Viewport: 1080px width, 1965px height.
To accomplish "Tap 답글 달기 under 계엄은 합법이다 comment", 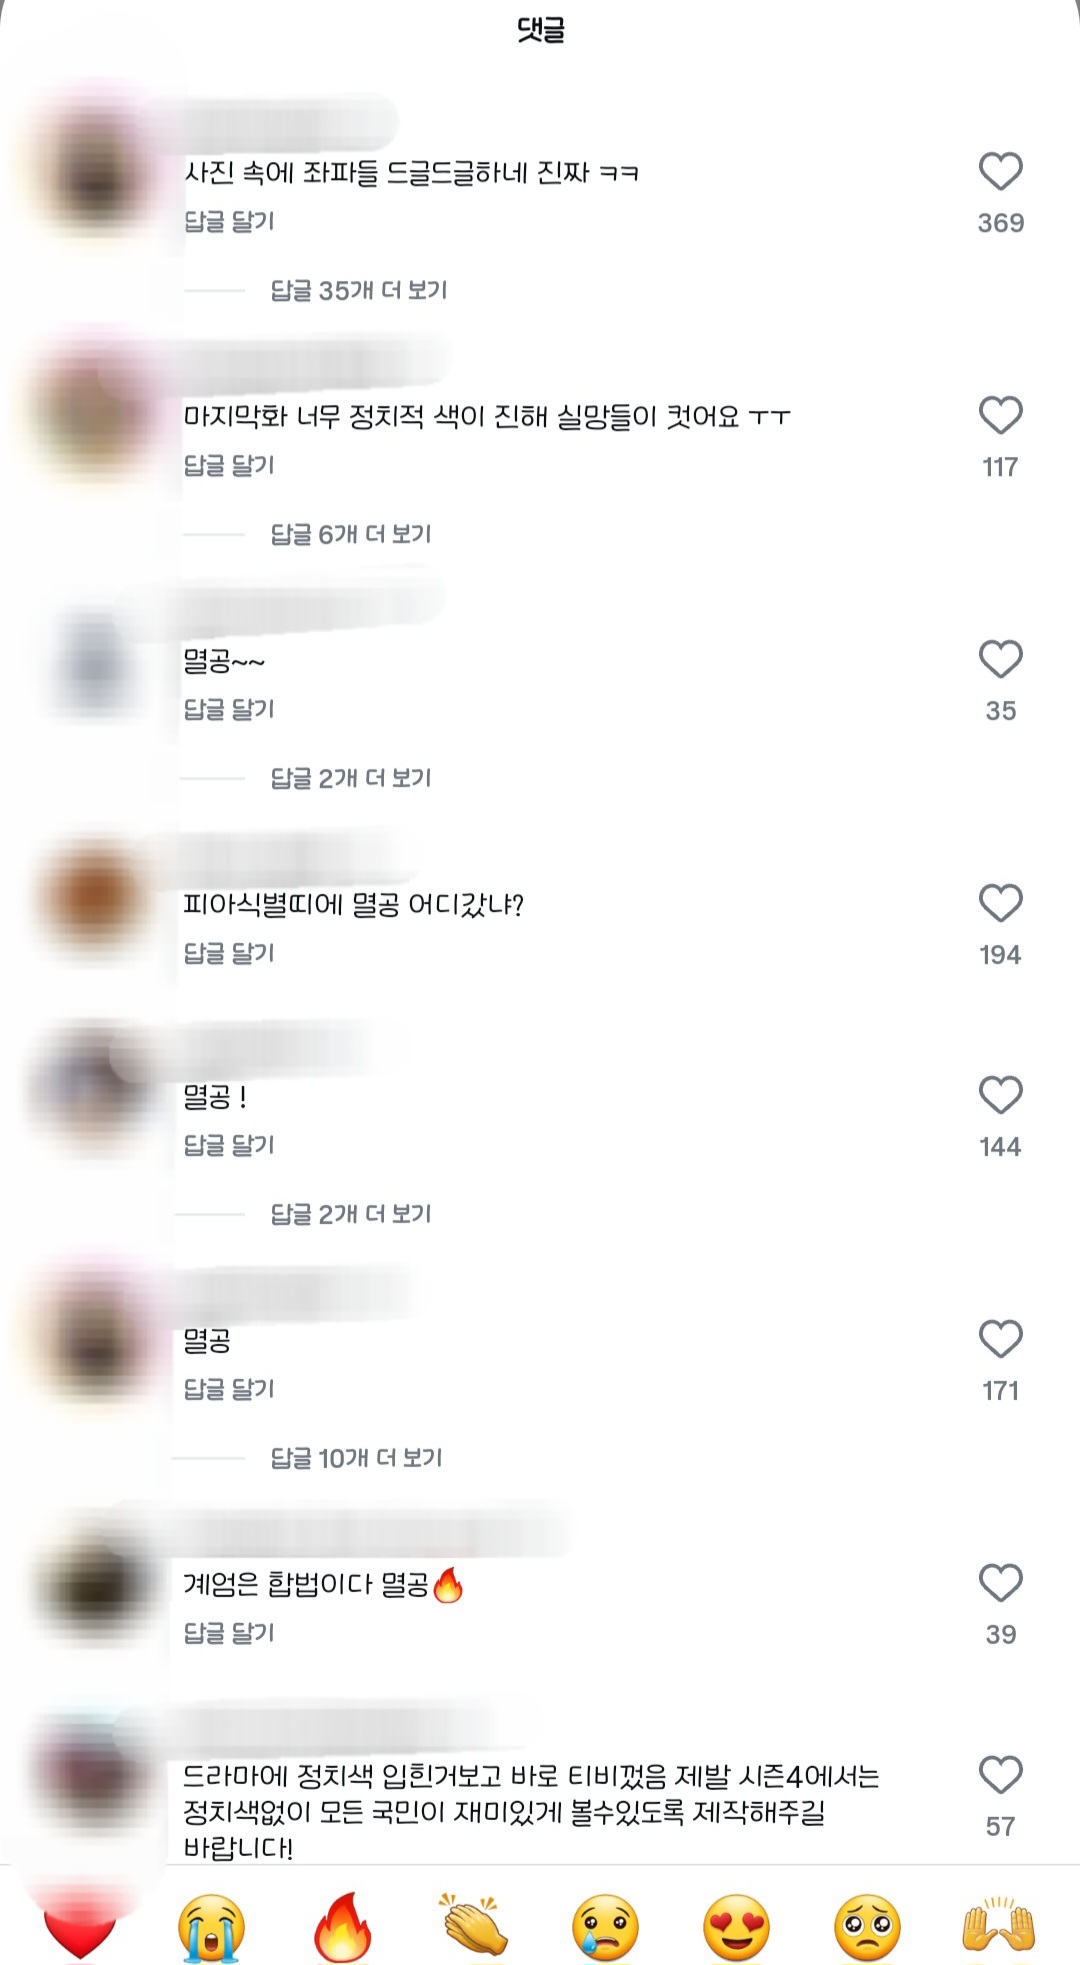I will coord(229,1633).
